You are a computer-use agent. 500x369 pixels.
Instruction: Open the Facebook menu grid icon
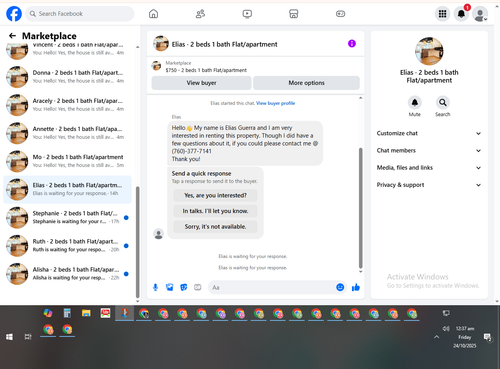coord(442,14)
